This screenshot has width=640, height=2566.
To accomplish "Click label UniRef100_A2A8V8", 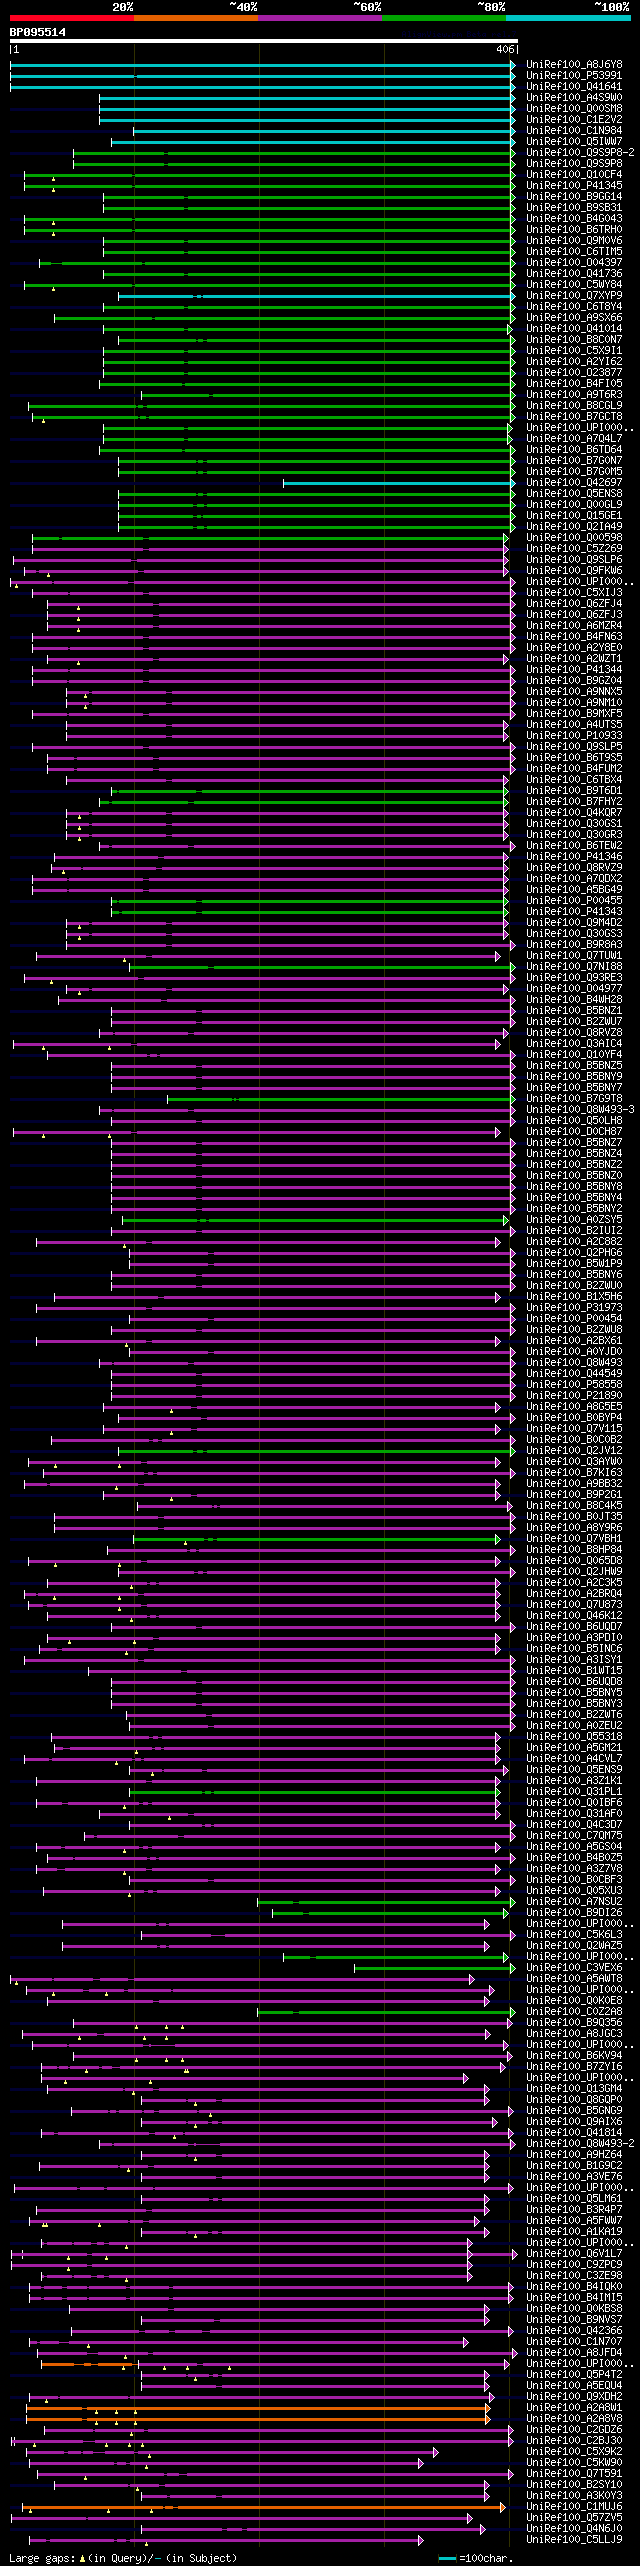I will click(574, 2419).
